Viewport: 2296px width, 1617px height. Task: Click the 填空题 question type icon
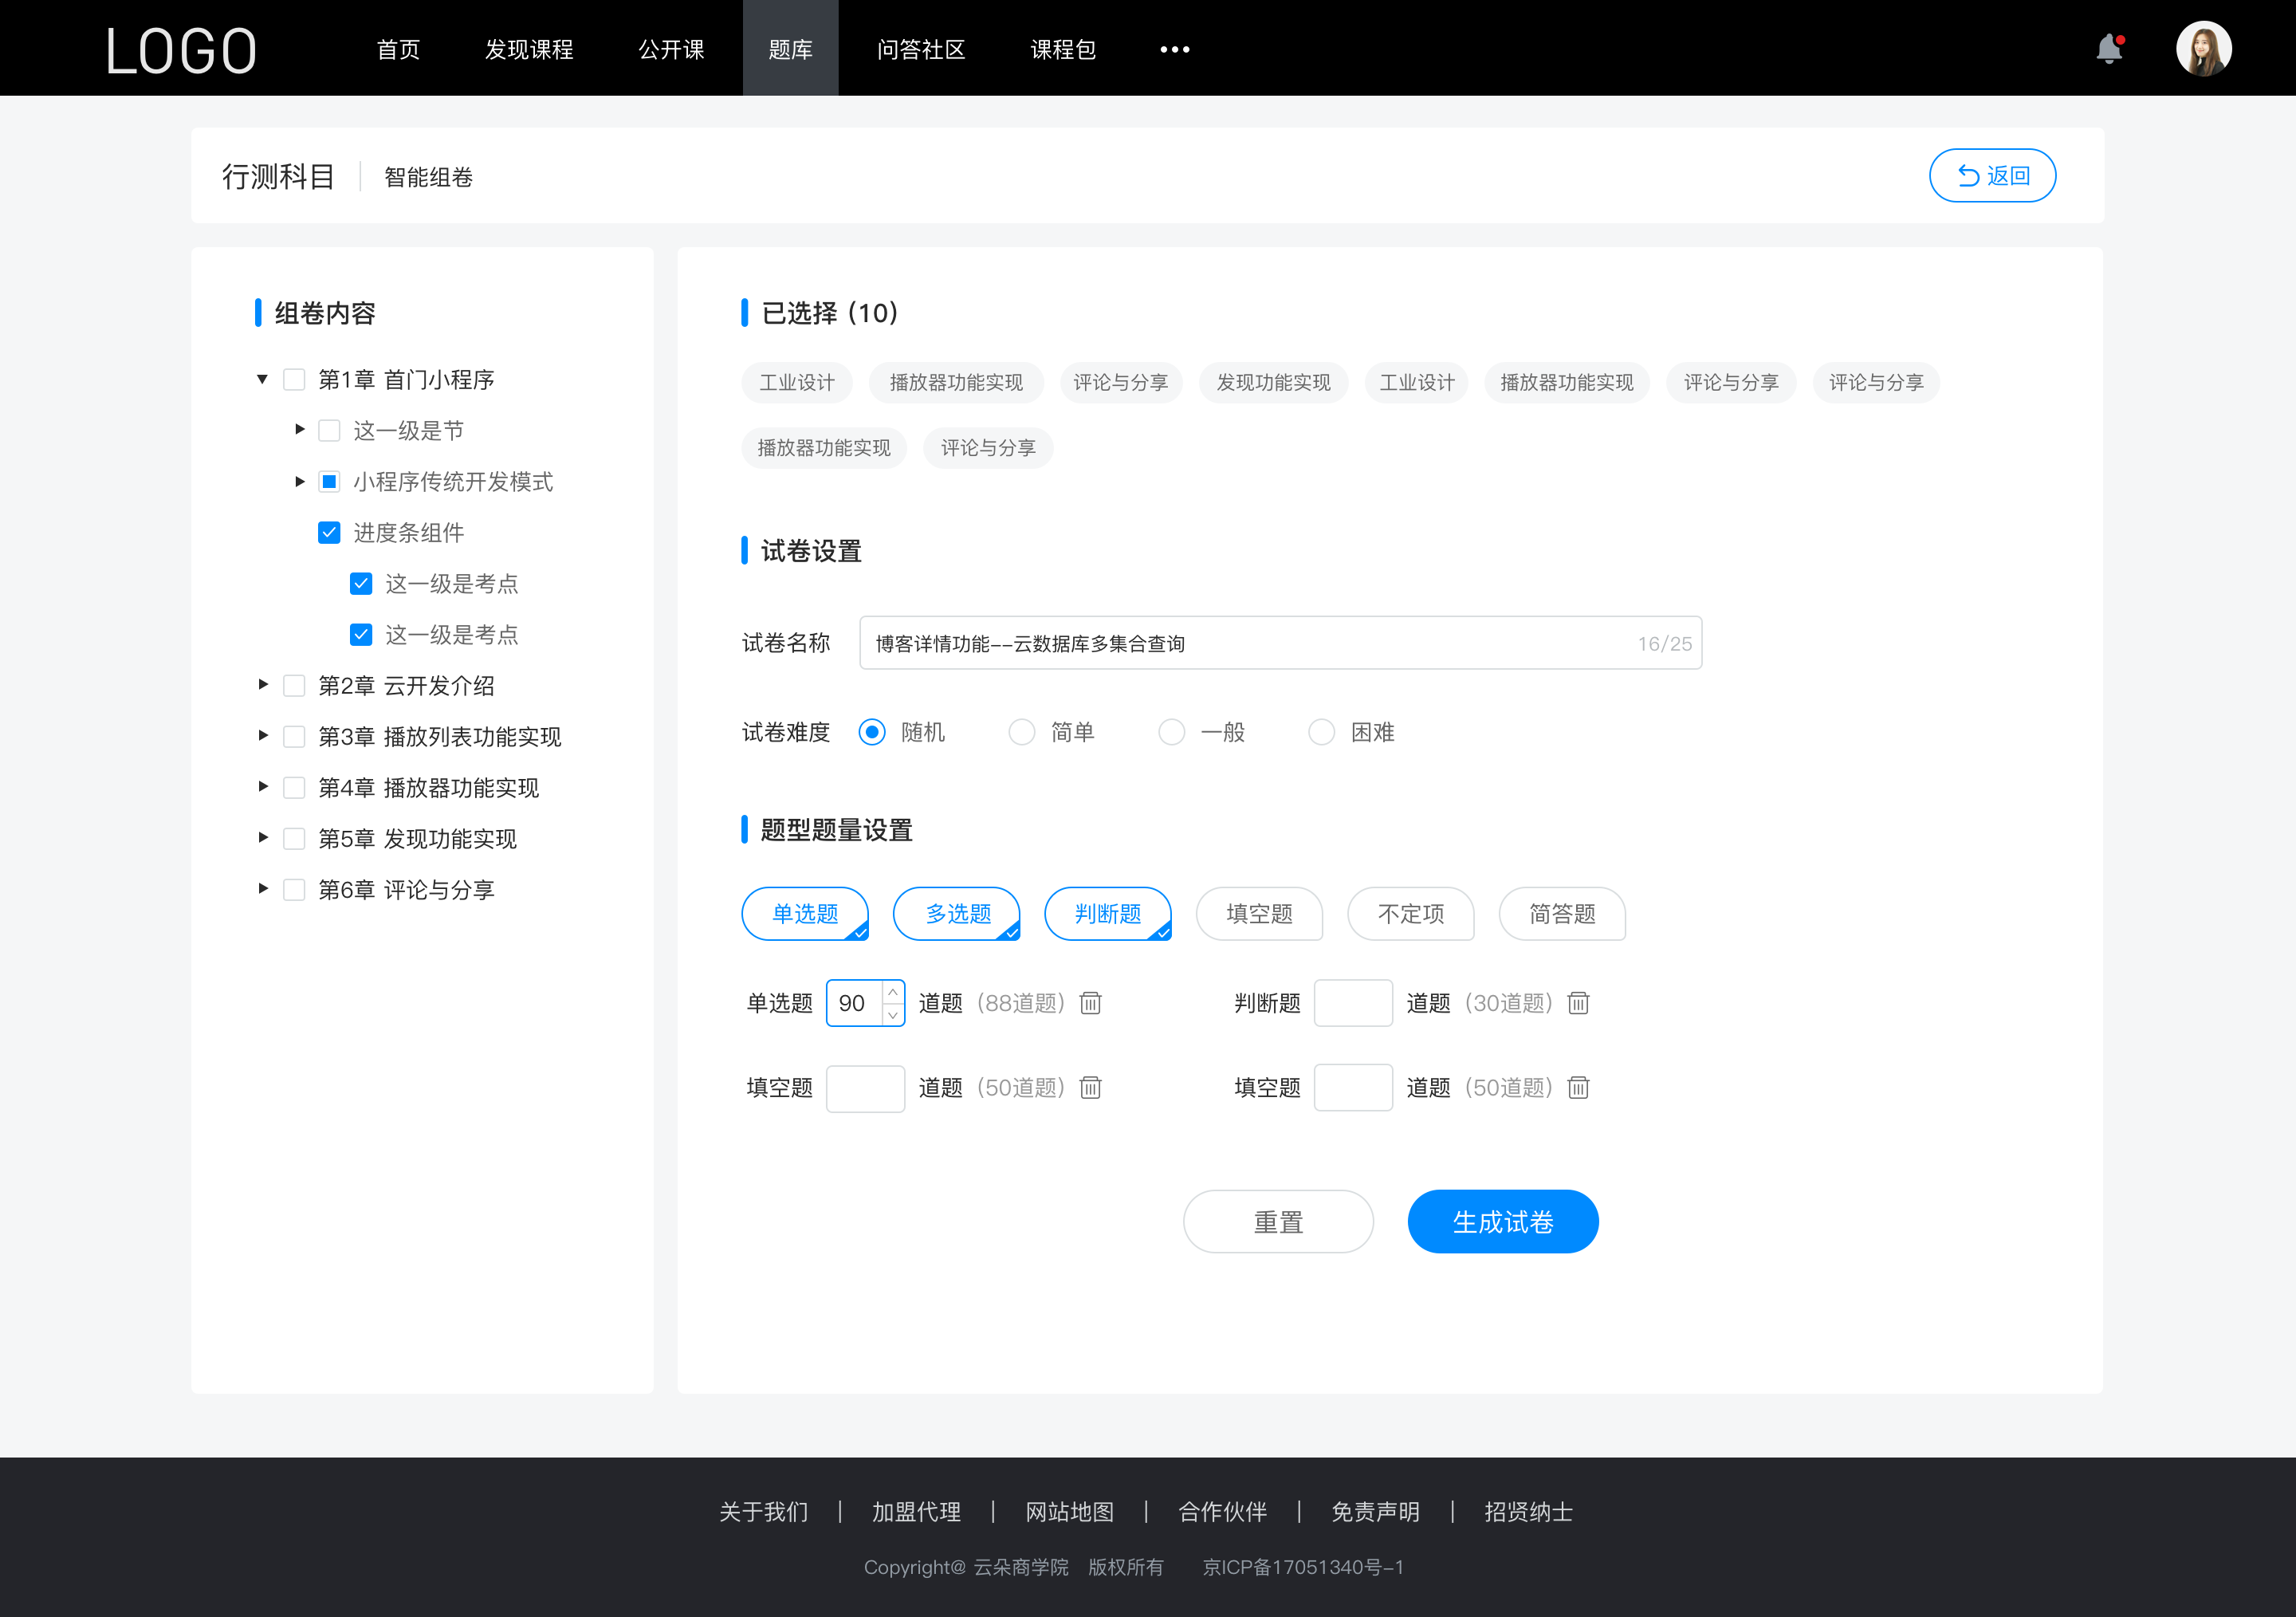1258,915
